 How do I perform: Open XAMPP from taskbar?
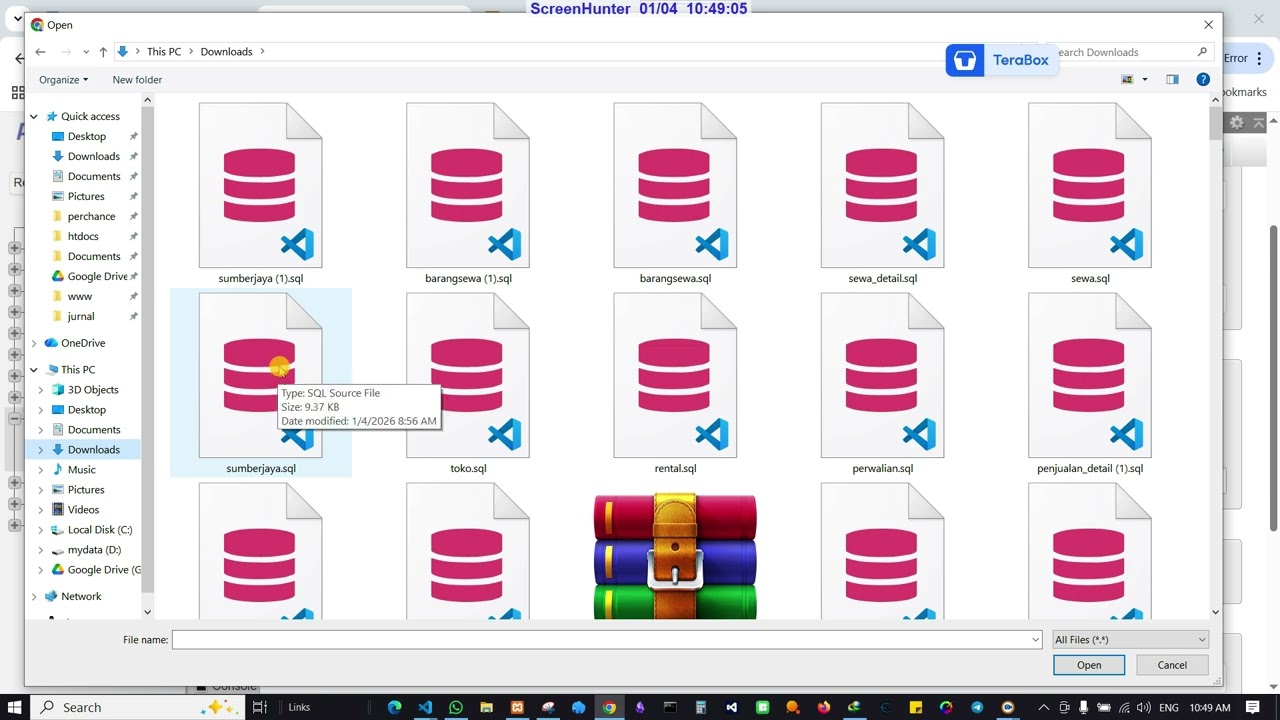[517, 707]
